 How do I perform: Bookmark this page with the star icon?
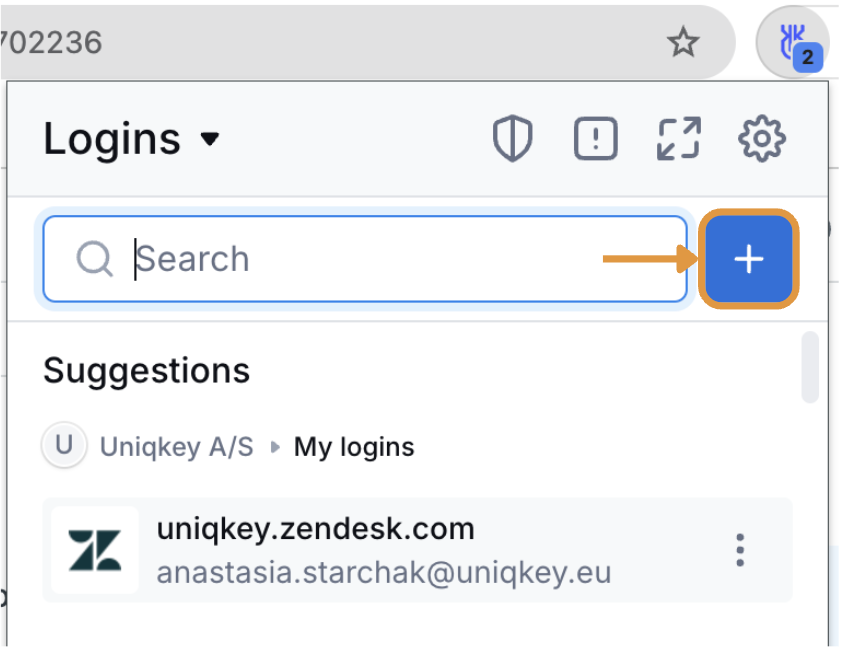683,42
